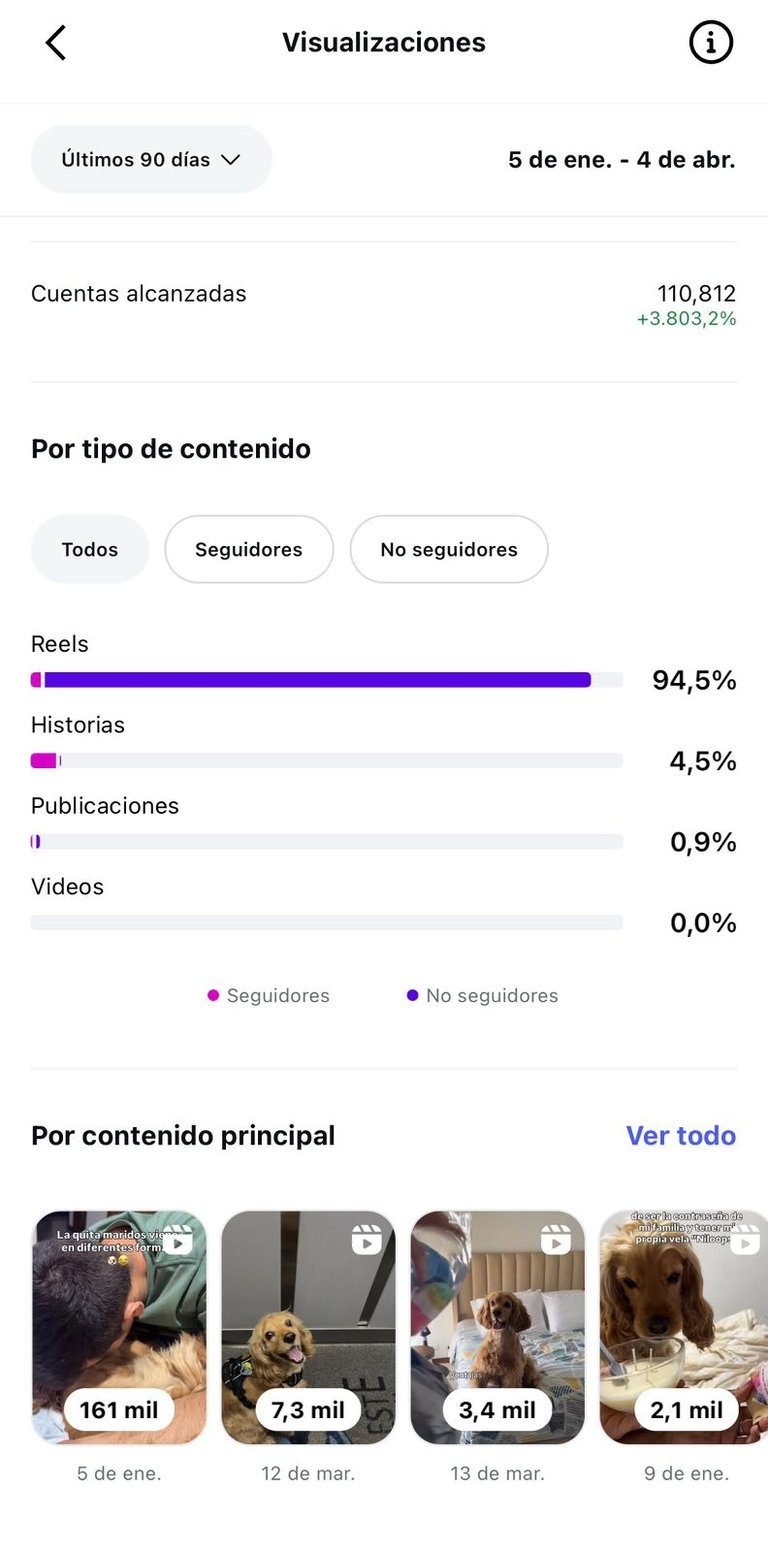
Task: Click the pink Seguidores legend dot
Action: coord(213,995)
